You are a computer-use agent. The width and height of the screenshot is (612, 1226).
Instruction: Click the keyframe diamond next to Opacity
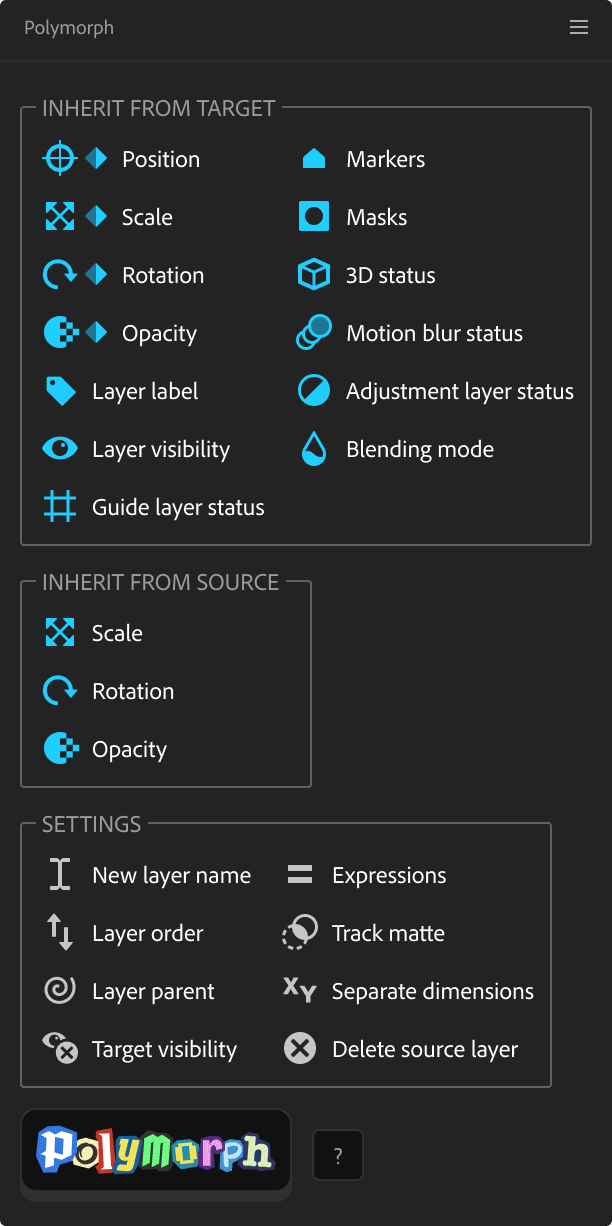[96, 333]
